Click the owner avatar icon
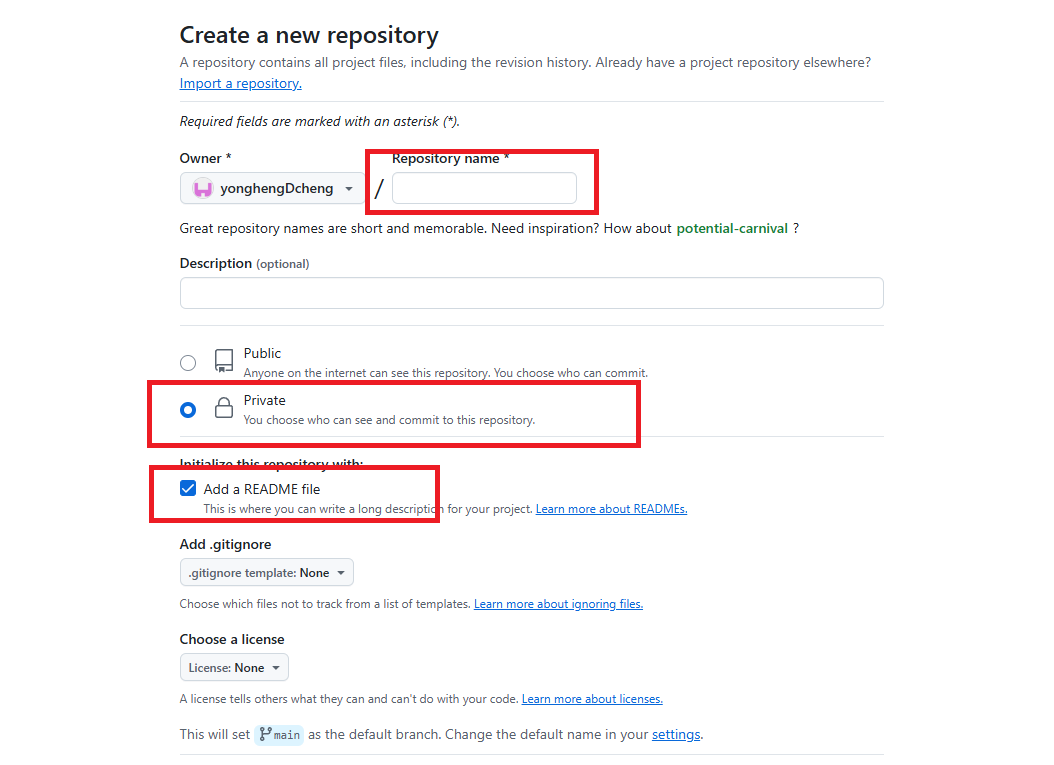Viewport: 1054px width, 765px height. (203, 189)
